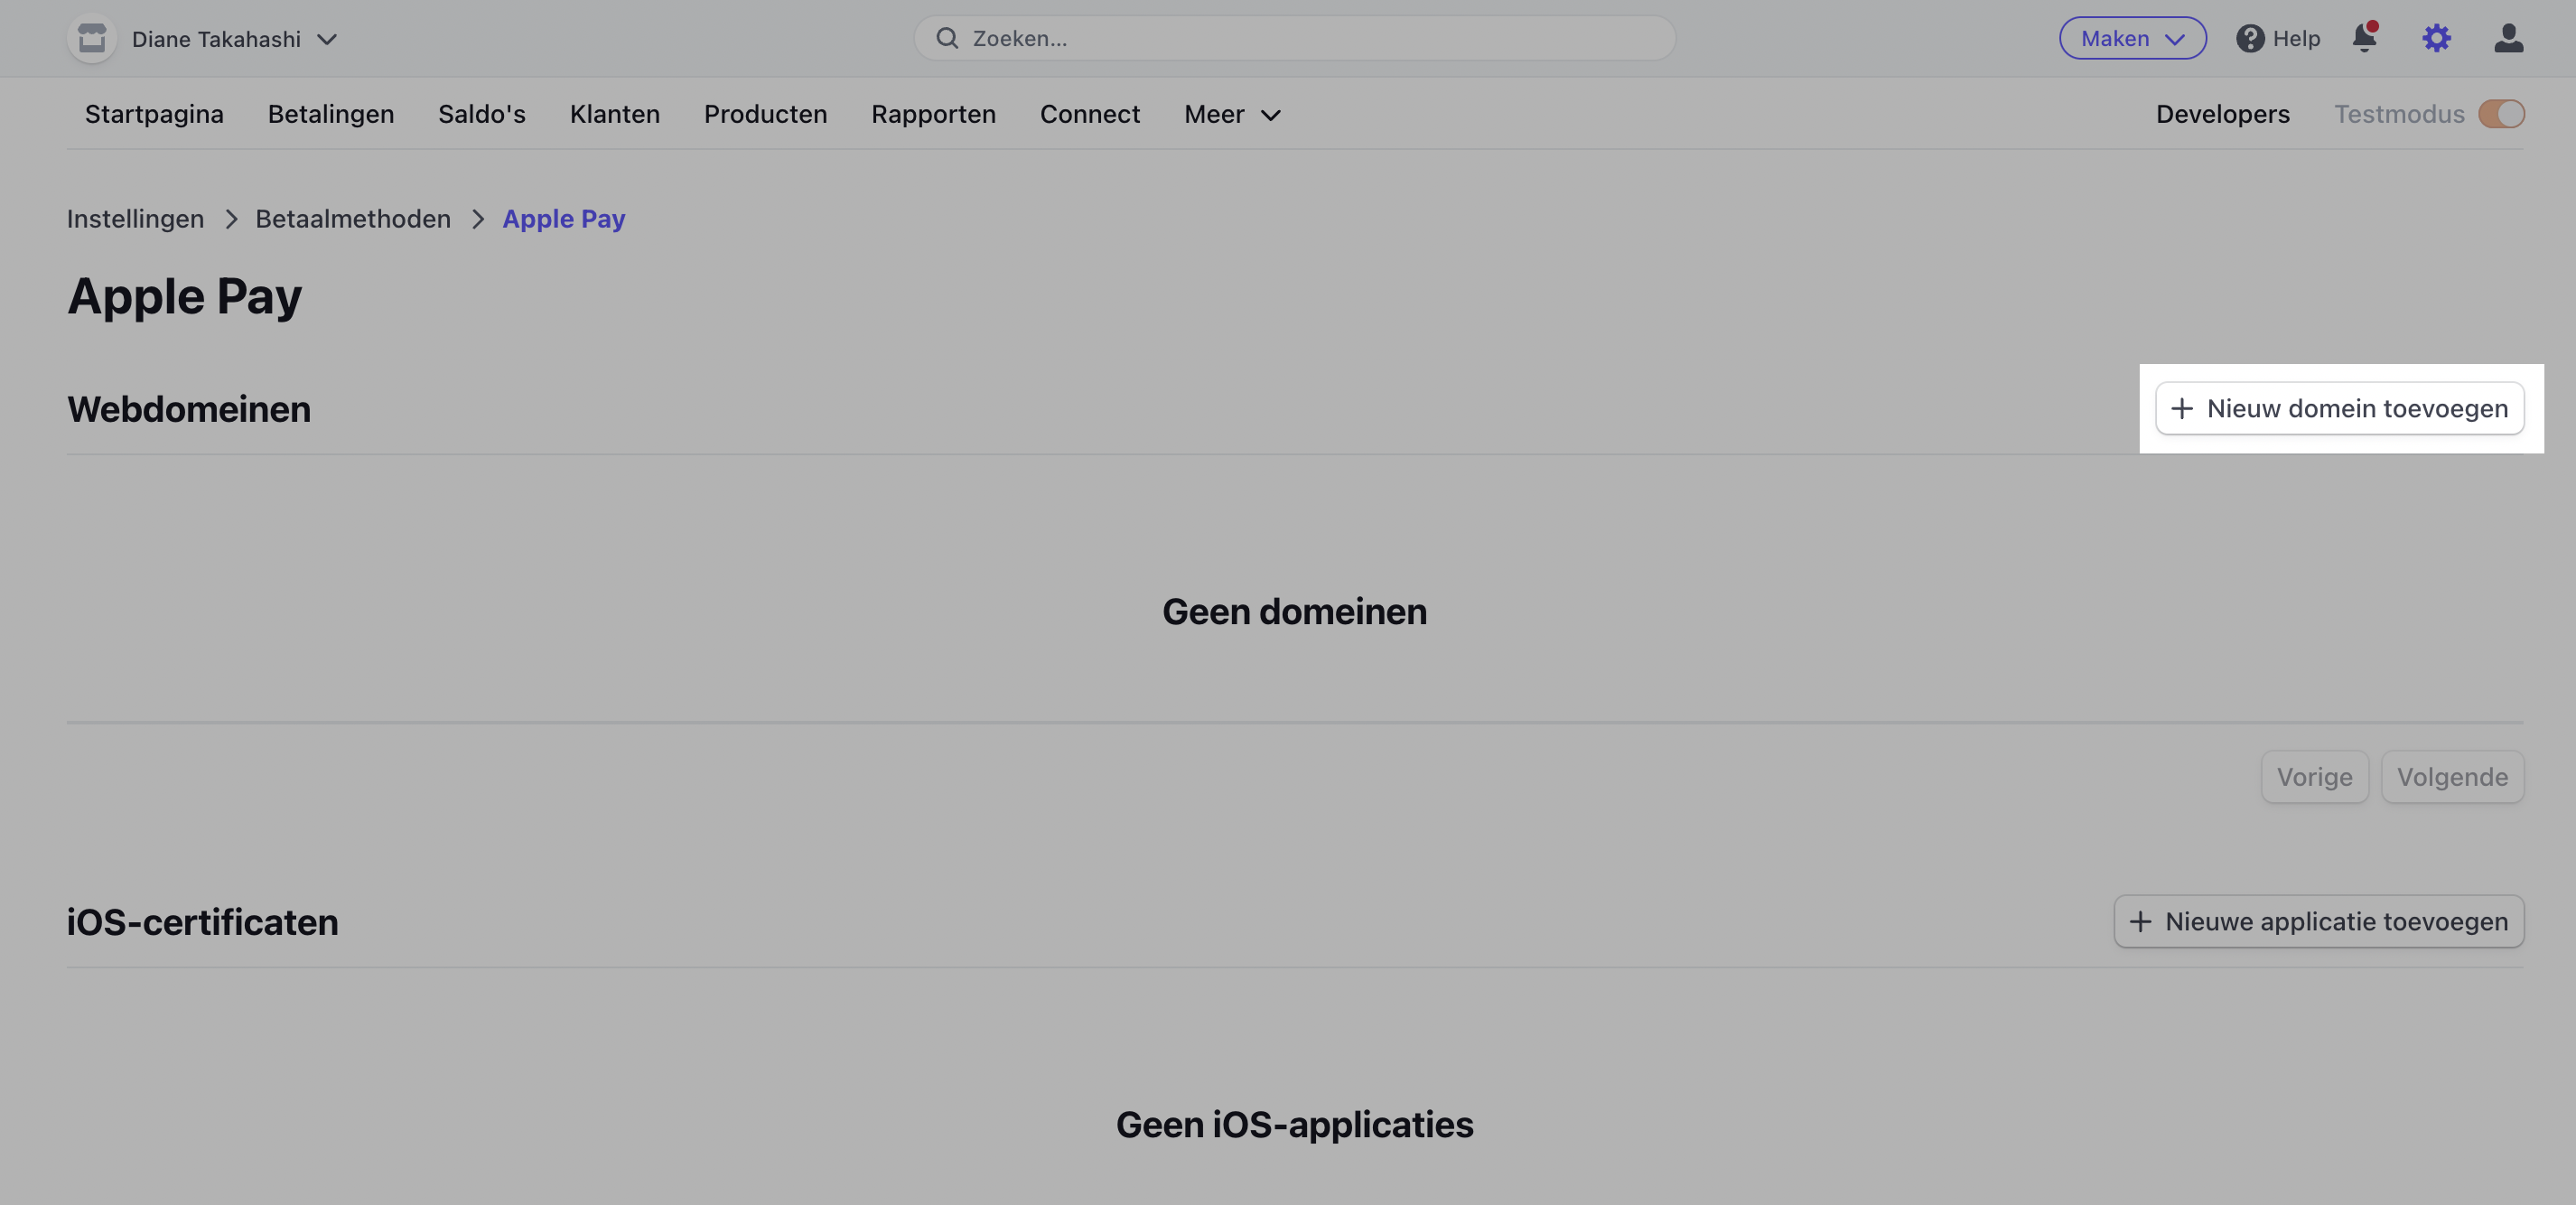Open the Klanten tab
2576x1205 pixels.
point(614,114)
